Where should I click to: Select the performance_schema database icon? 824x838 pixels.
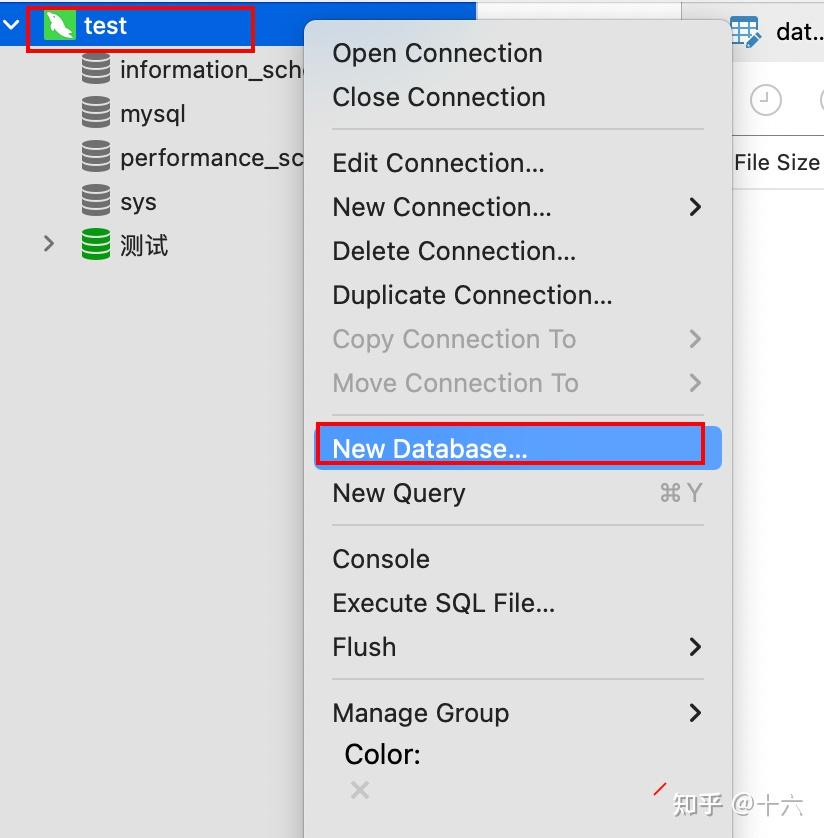(x=96, y=157)
